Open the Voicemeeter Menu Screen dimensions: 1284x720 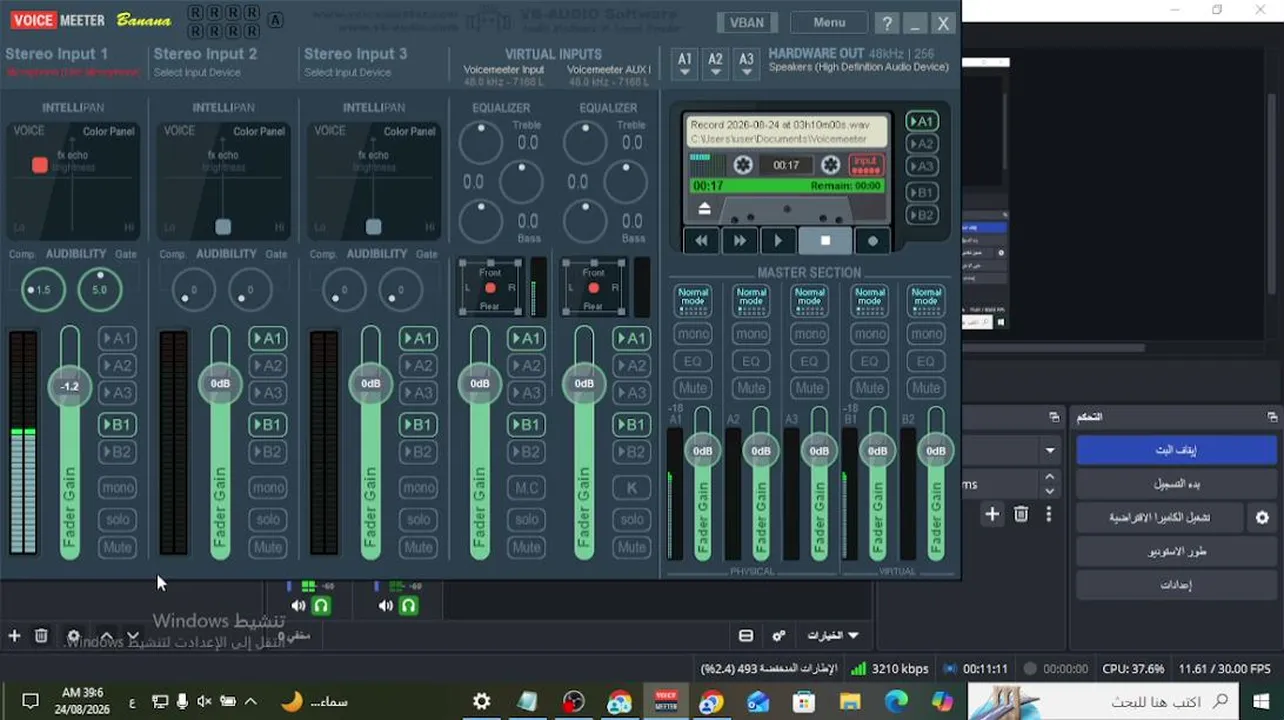coord(829,22)
